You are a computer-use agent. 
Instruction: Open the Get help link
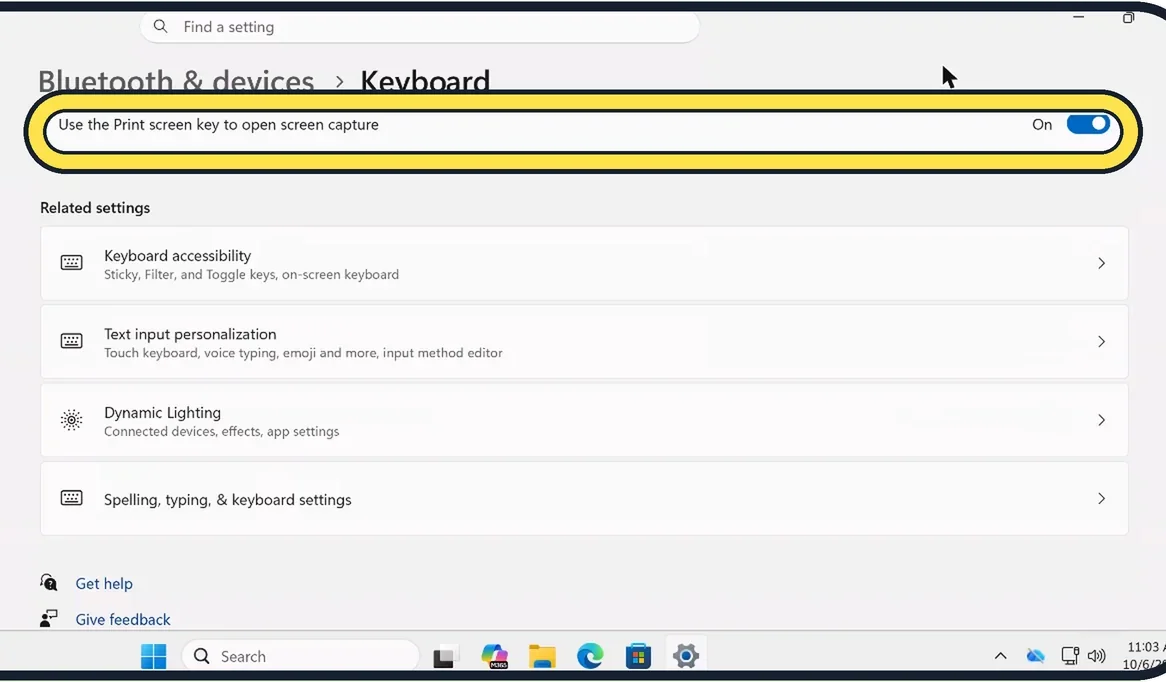pyautogui.click(x=104, y=584)
